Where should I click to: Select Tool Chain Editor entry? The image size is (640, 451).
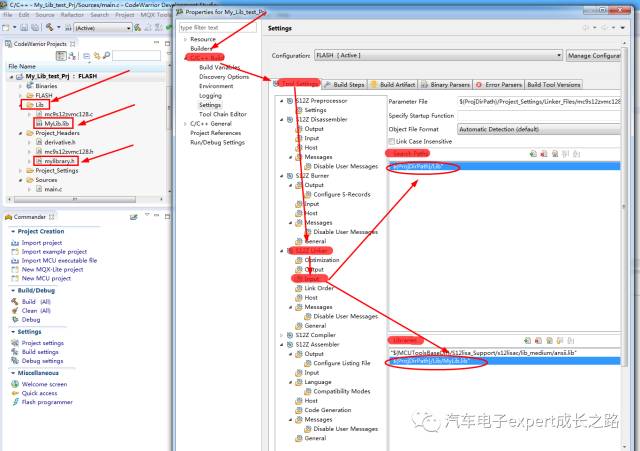coord(223,114)
